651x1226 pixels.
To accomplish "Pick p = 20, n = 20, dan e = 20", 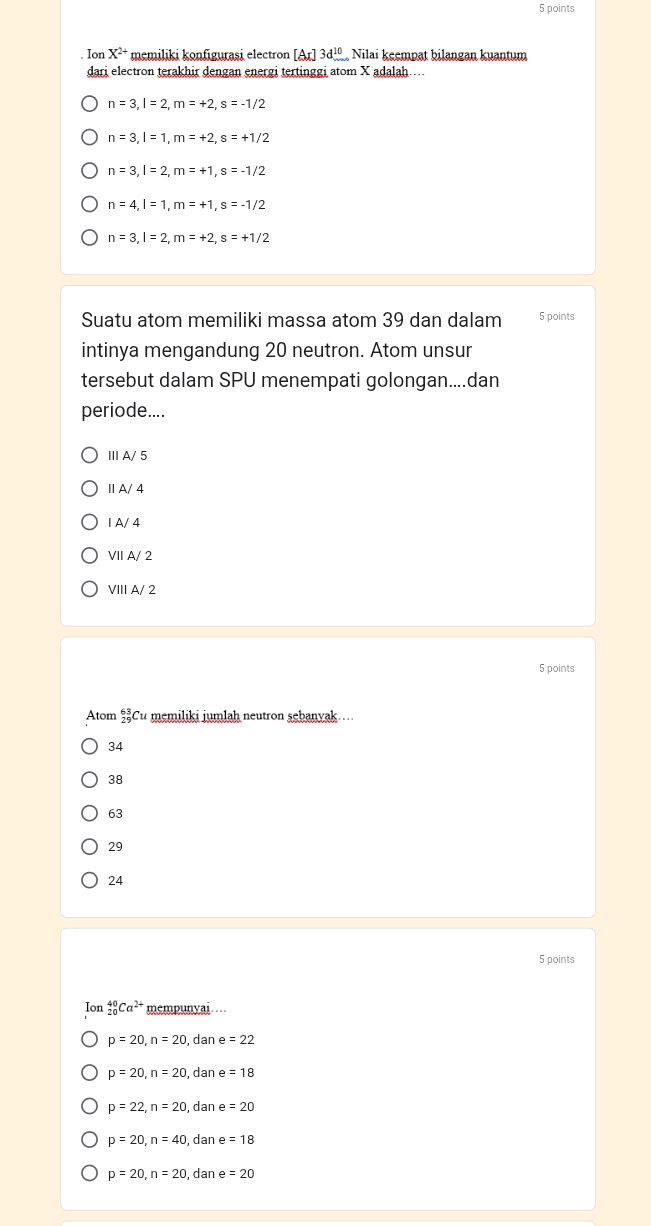I will pos(89,1172).
